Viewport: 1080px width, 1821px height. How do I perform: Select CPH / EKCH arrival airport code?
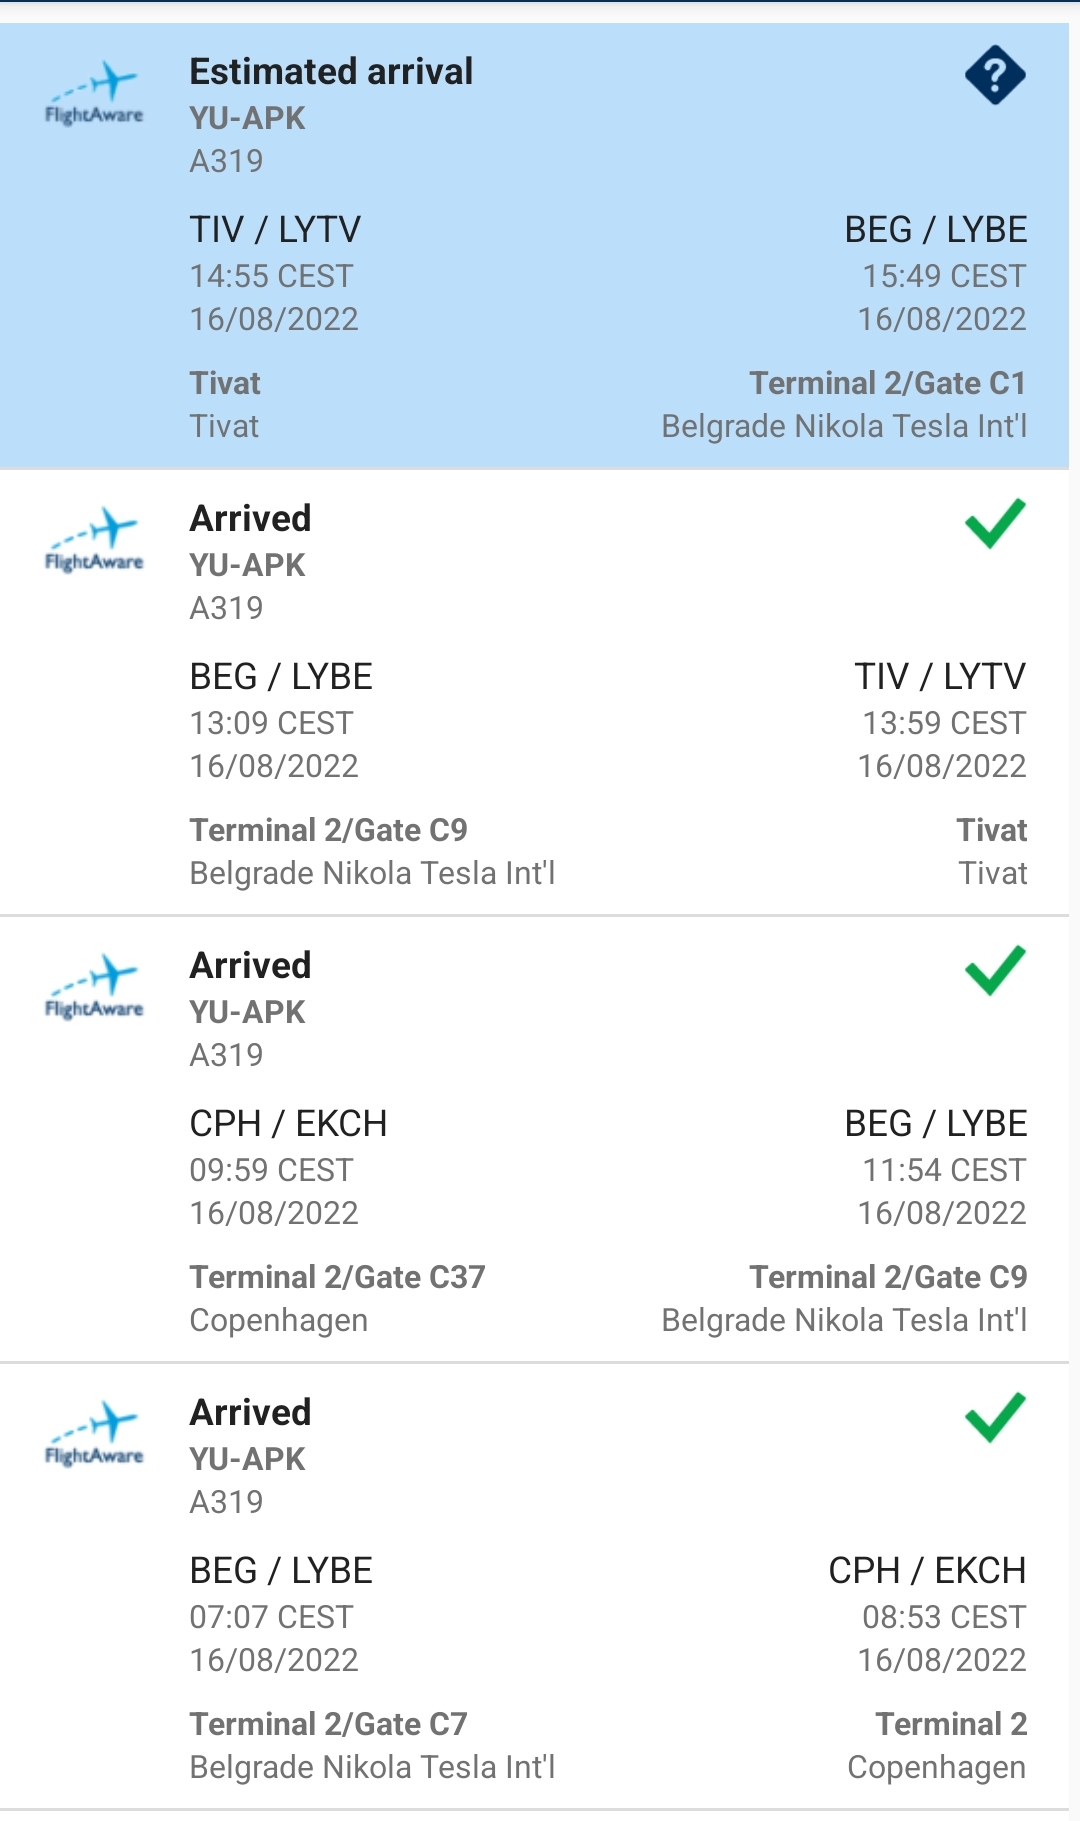[927, 1571]
